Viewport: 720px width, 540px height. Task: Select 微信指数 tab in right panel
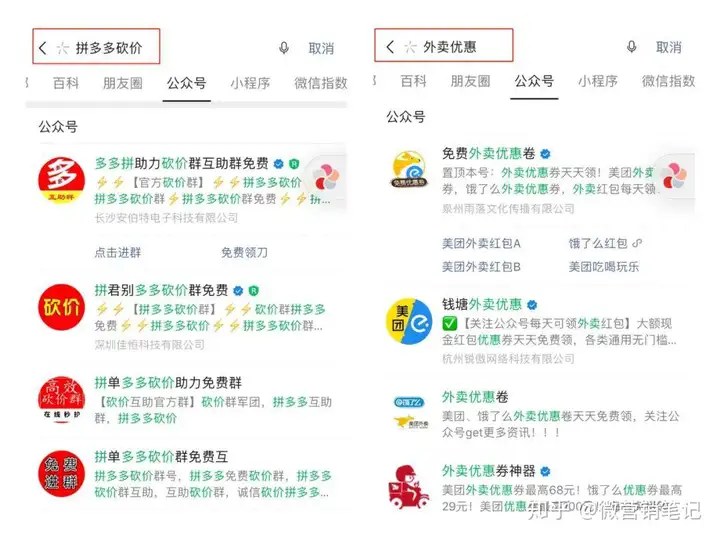pyautogui.click(x=668, y=81)
